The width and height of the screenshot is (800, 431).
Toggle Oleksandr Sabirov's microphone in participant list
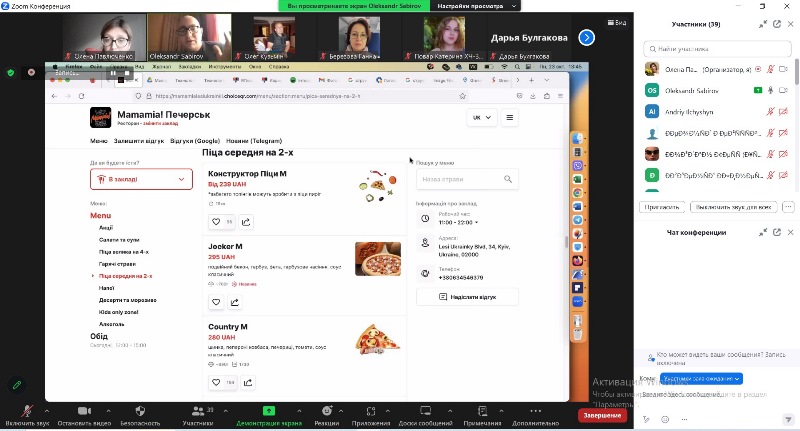pos(770,90)
